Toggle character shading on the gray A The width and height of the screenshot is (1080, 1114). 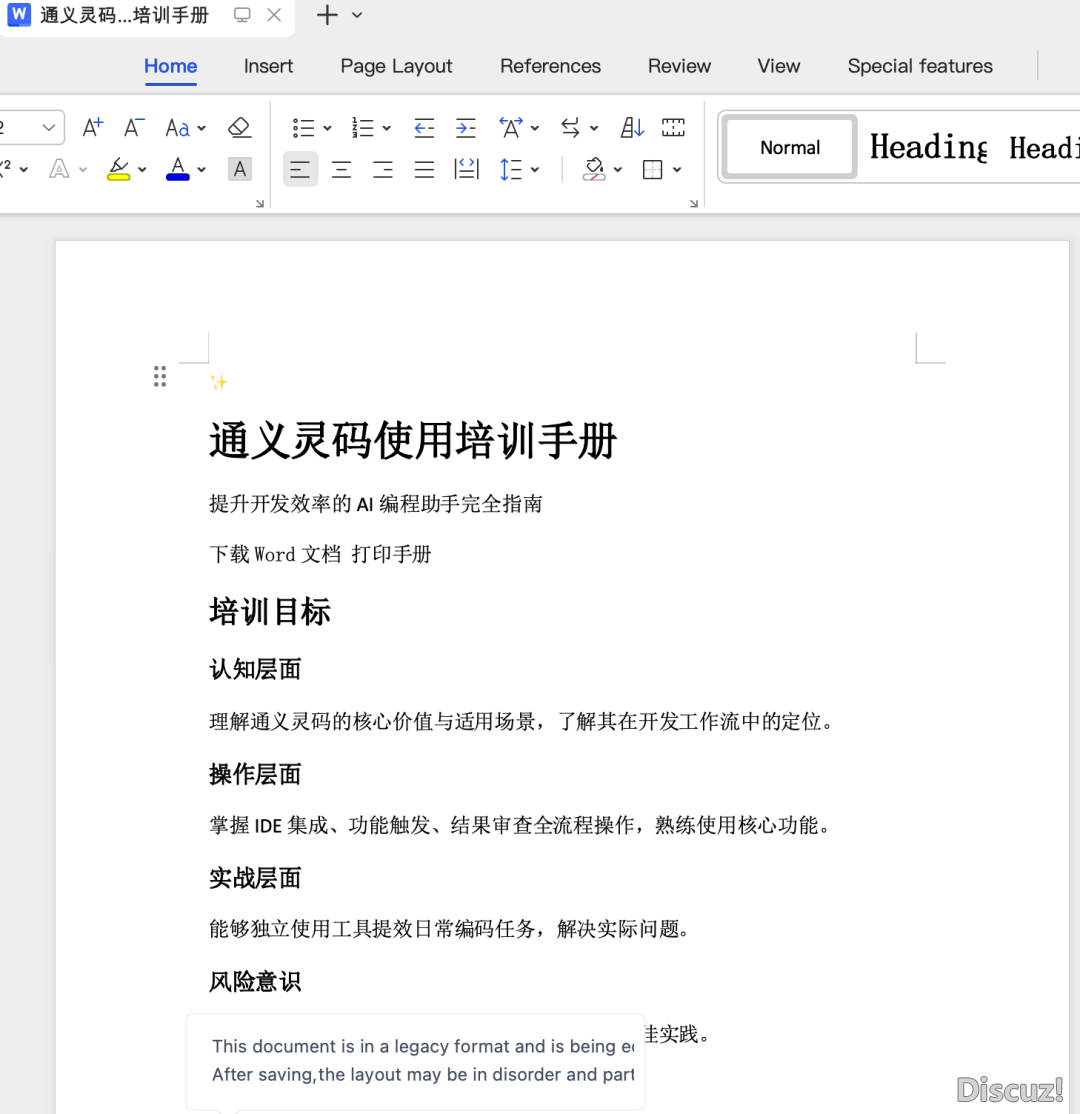(x=240, y=169)
